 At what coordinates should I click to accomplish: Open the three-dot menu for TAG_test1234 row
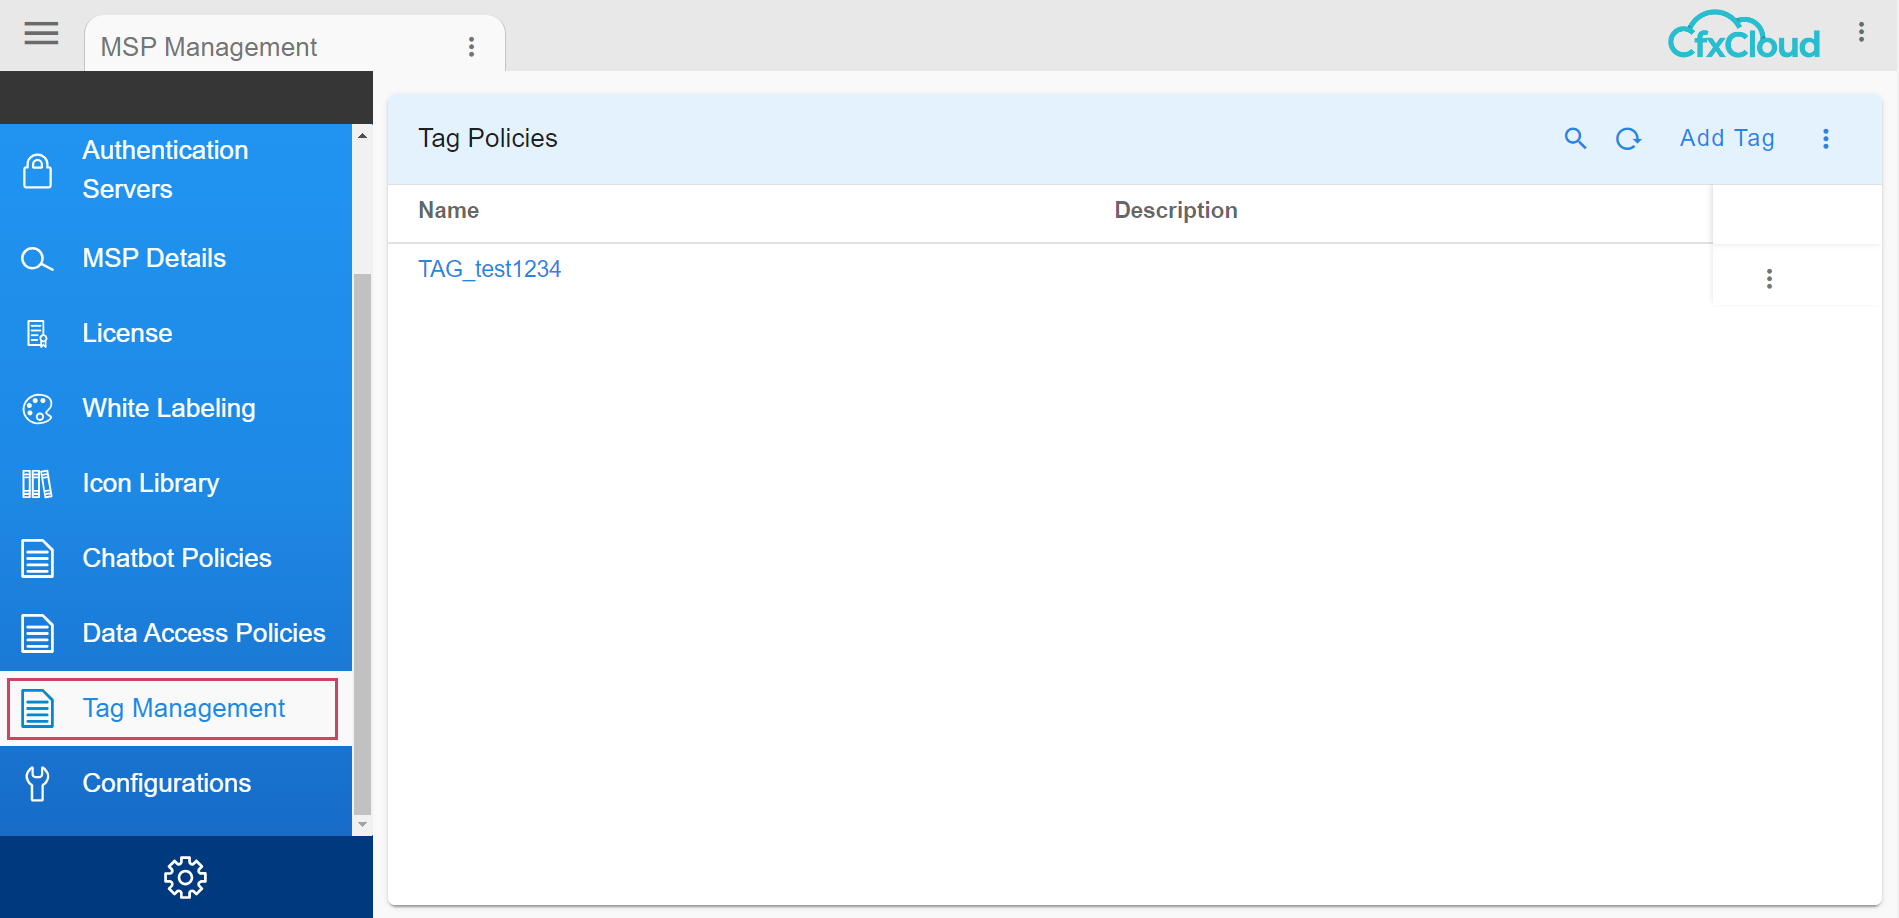coord(1770,278)
